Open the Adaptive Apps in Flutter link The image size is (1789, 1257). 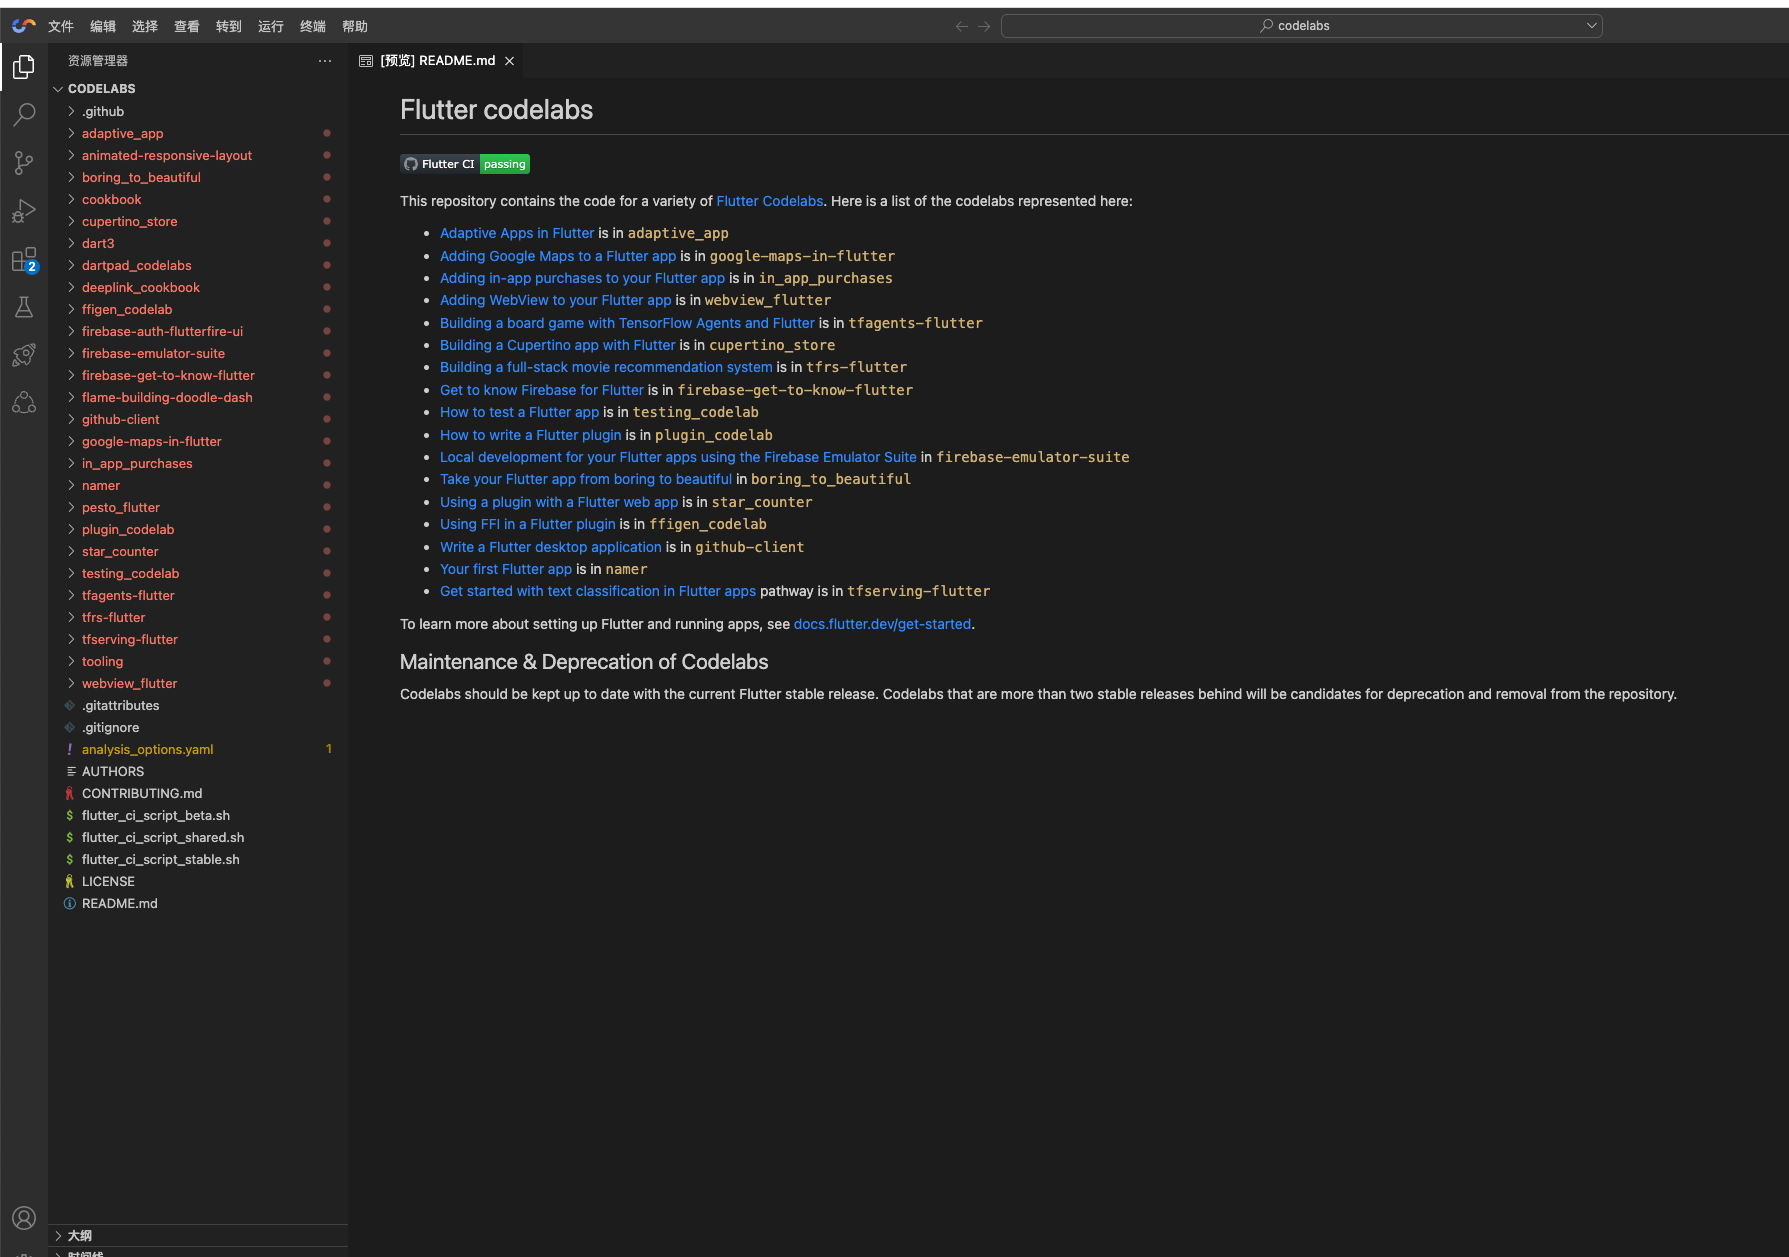[x=517, y=233]
